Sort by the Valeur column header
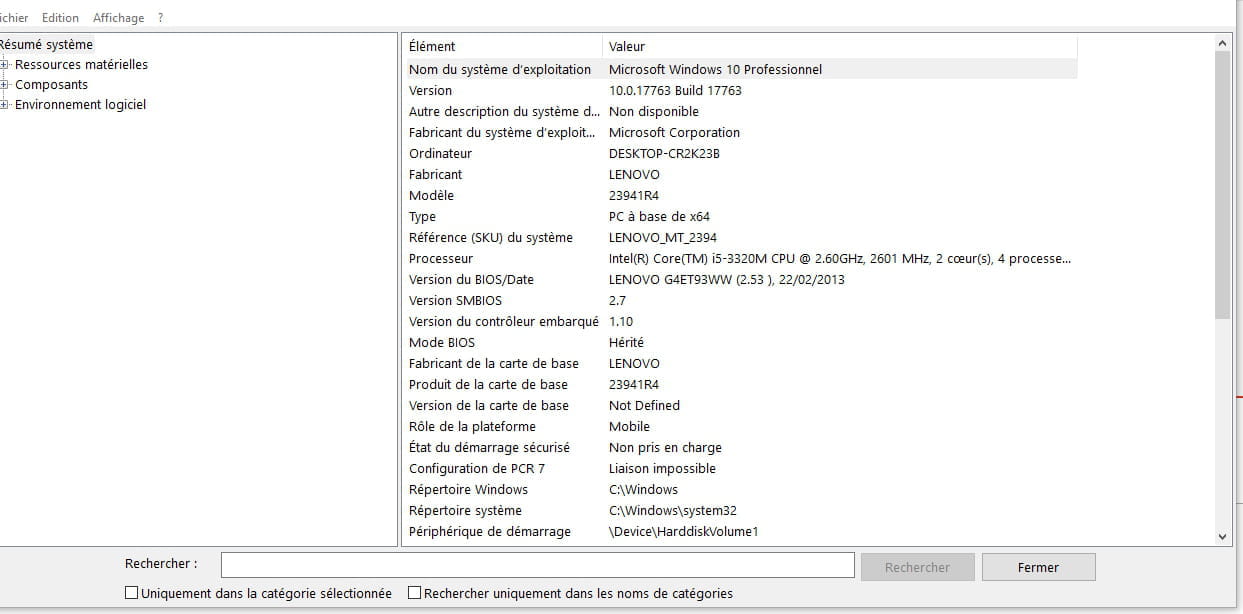 tap(840, 46)
